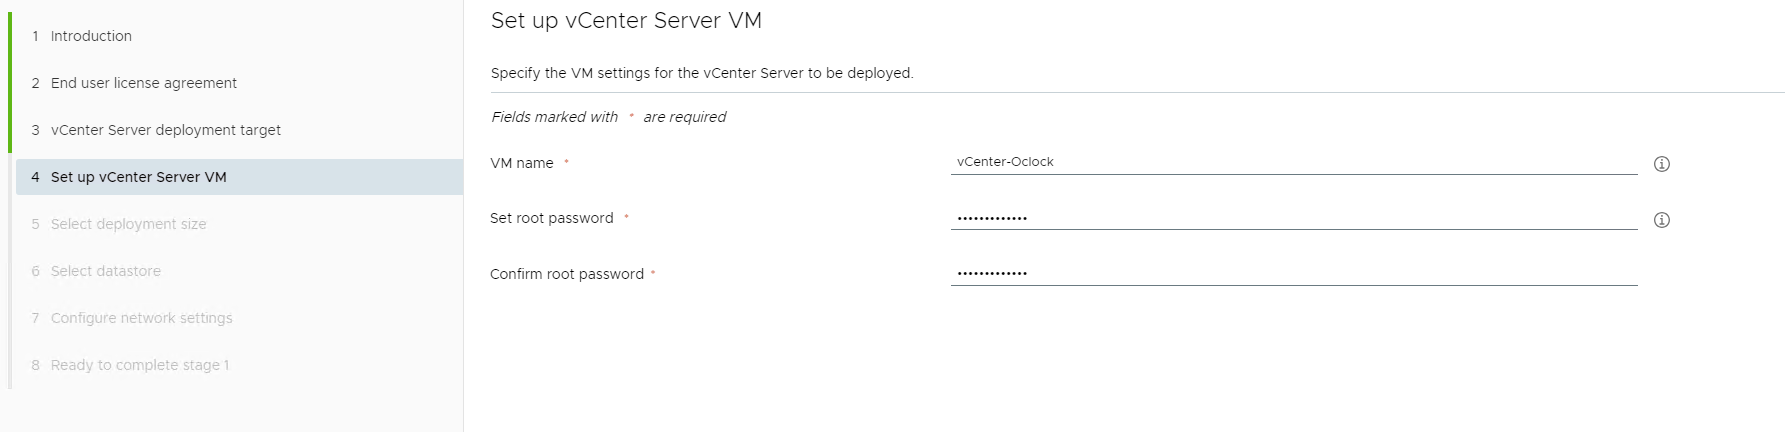Click the required asterisk beside VM name
Screen dimensions: 1785x432
coord(566,162)
